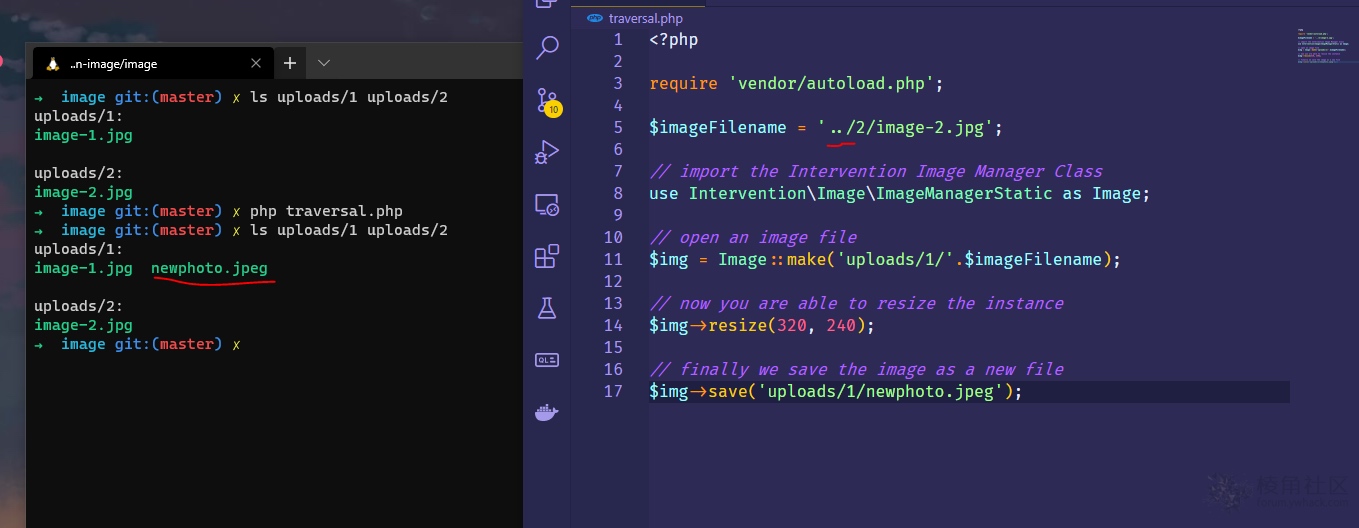This screenshot has width=1359, height=528.
Task: Open the Explorer files icon
Action: (547, 4)
